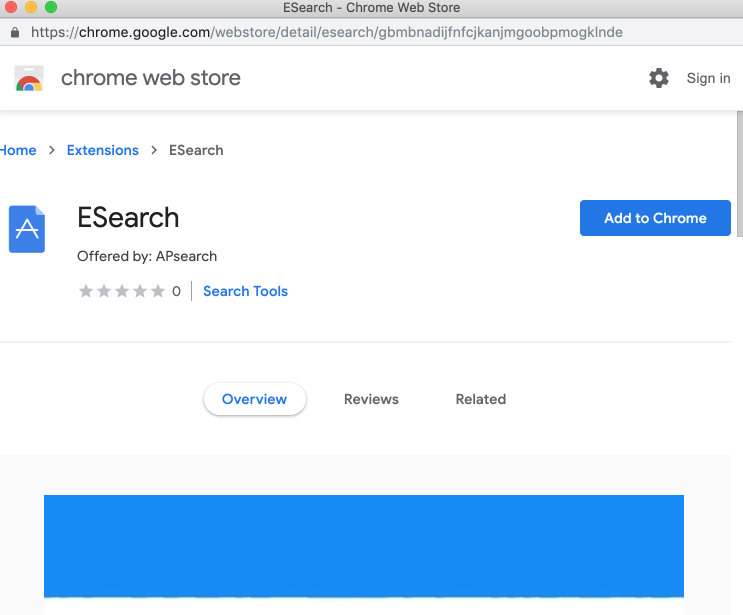Screen dimensions: 743x615
Task: Click the star rating for ESearch
Action: pyautogui.click(x=122, y=291)
